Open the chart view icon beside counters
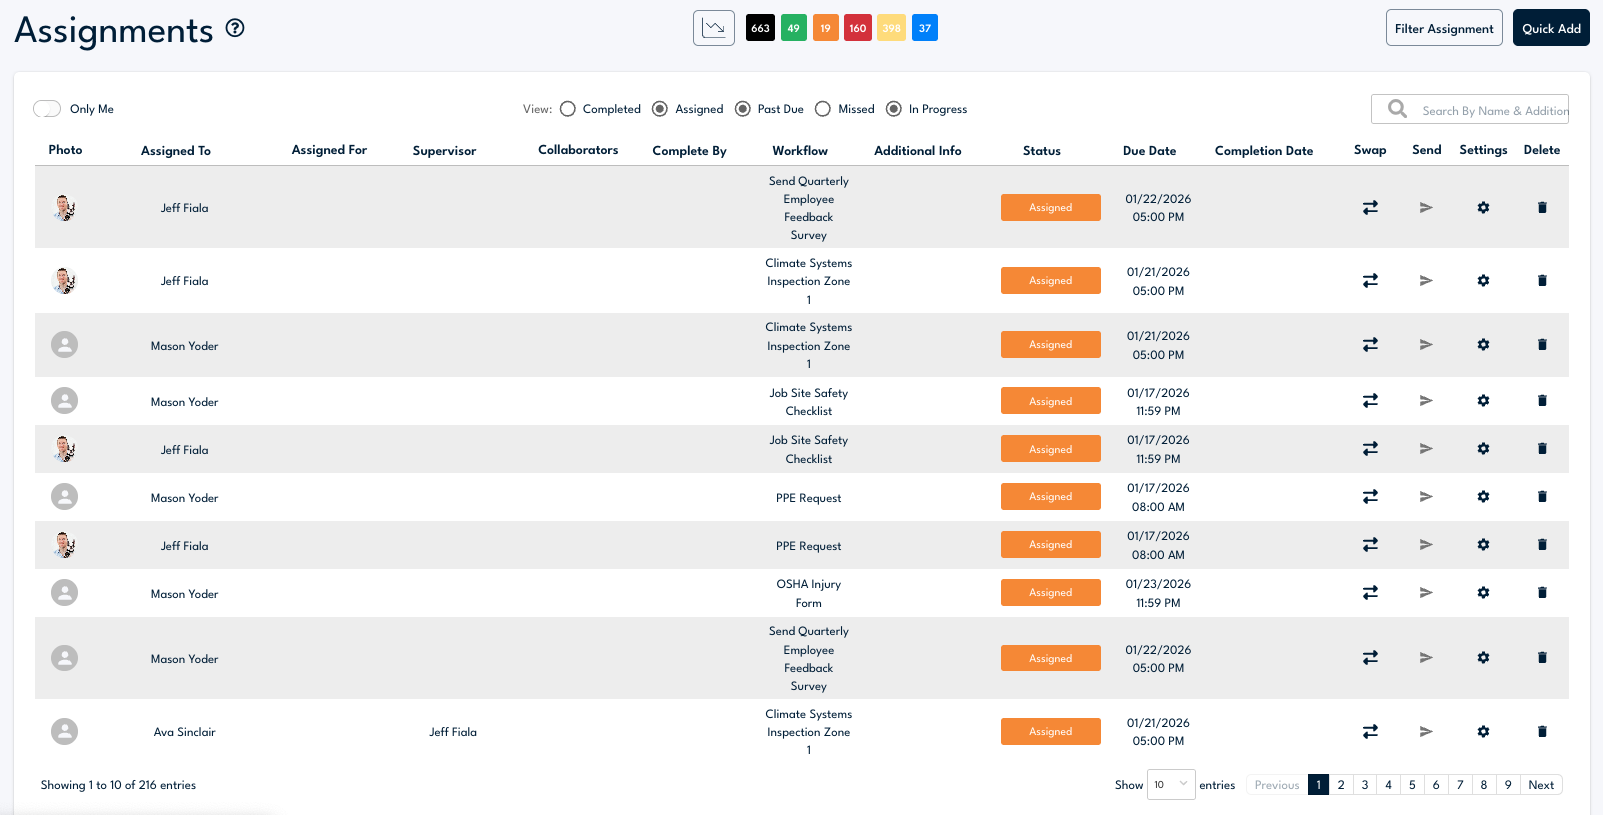Viewport: 1603px width, 815px height. [x=713, y=28]
